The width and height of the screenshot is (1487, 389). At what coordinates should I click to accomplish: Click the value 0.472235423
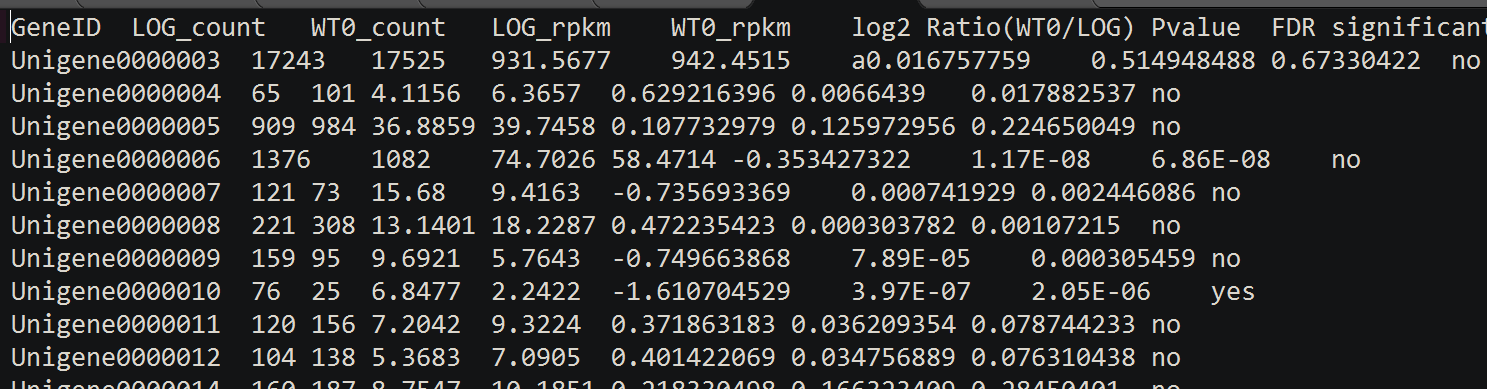tap(693, 226)
